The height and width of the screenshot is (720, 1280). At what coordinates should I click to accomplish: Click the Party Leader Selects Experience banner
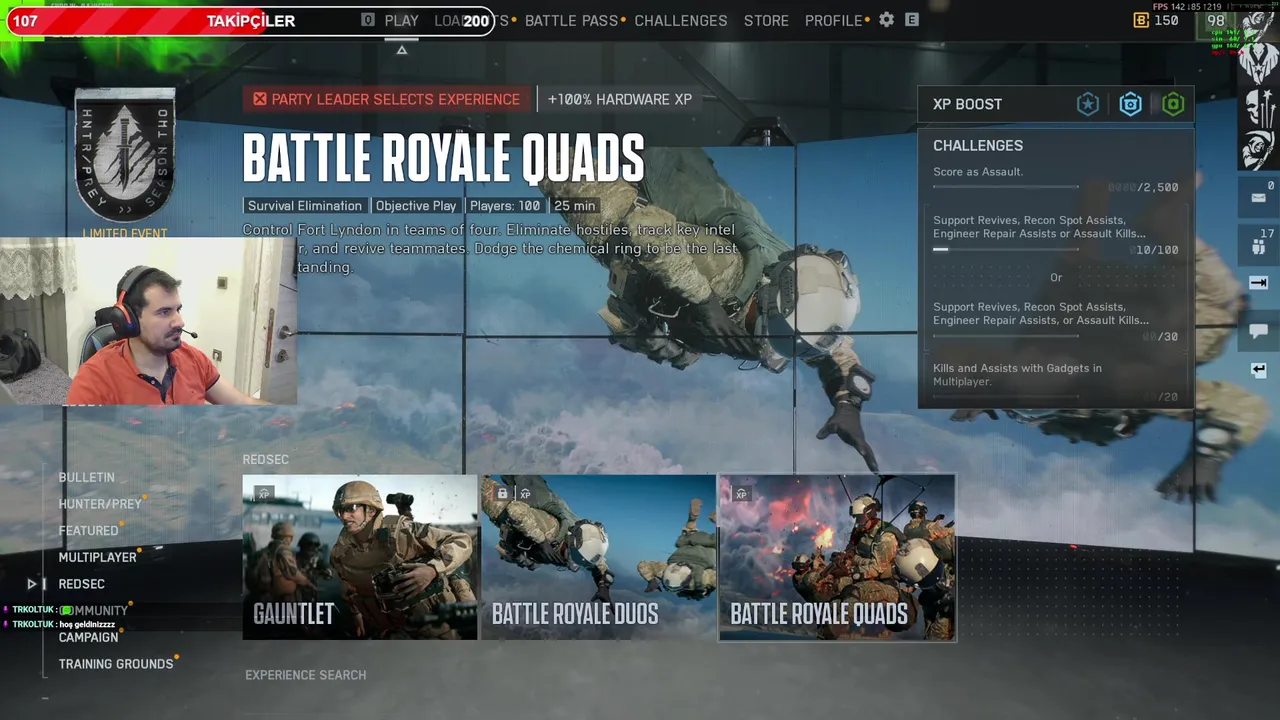389,99
